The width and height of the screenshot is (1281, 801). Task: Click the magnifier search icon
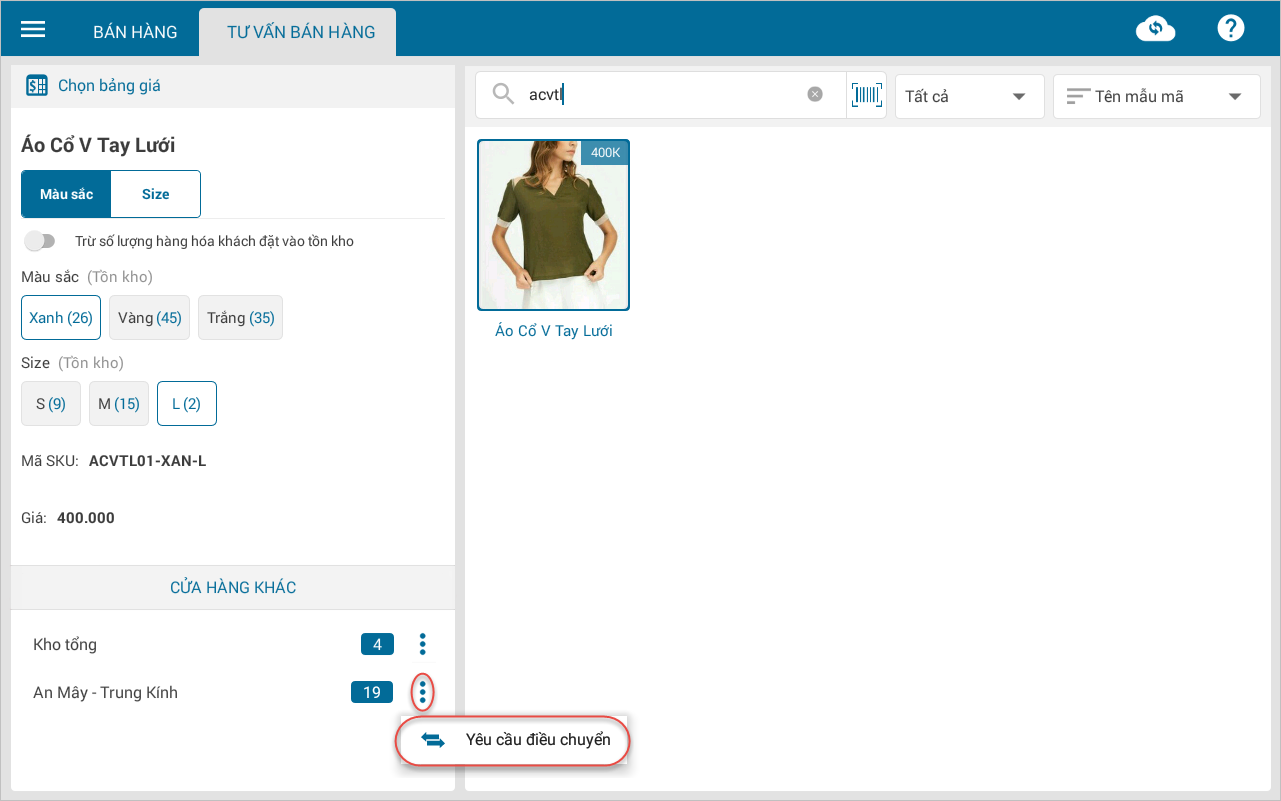pyautogui.click(x=503, y=95)
